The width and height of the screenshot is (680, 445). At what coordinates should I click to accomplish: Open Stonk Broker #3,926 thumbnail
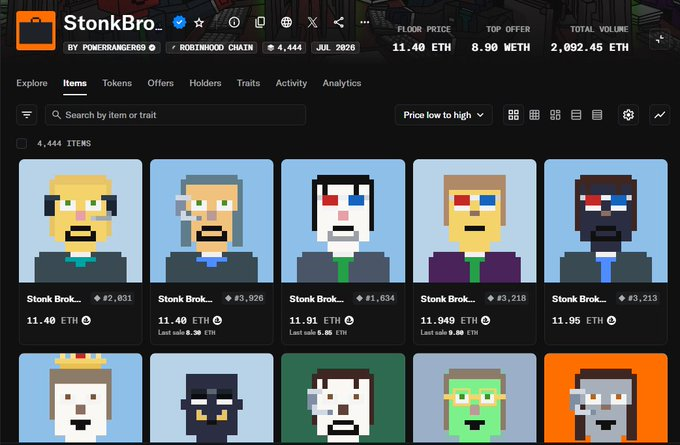(212, 221)
